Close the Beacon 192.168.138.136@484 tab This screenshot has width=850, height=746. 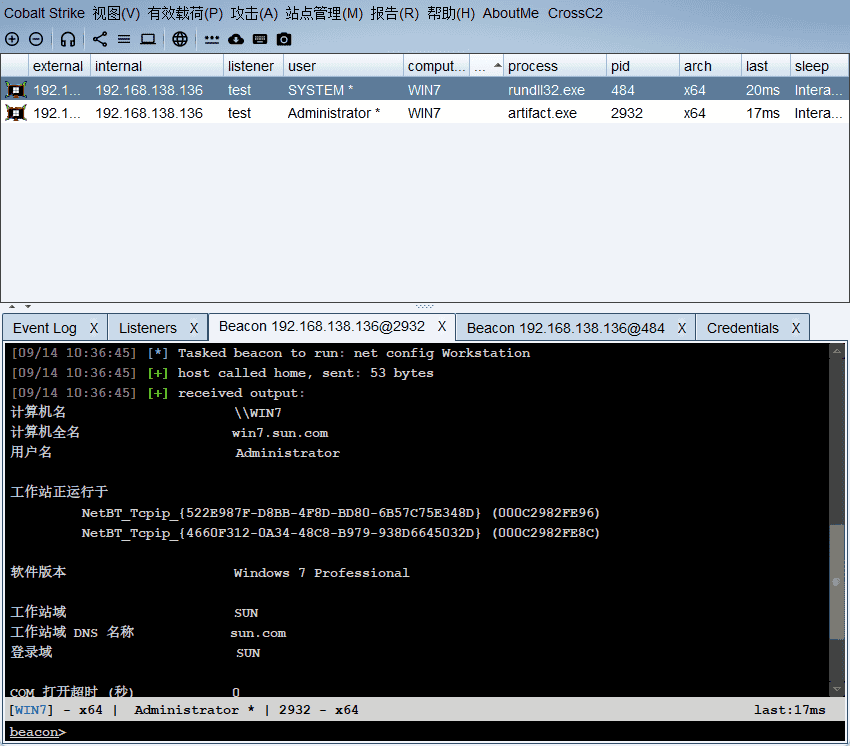tap(682, 328)
